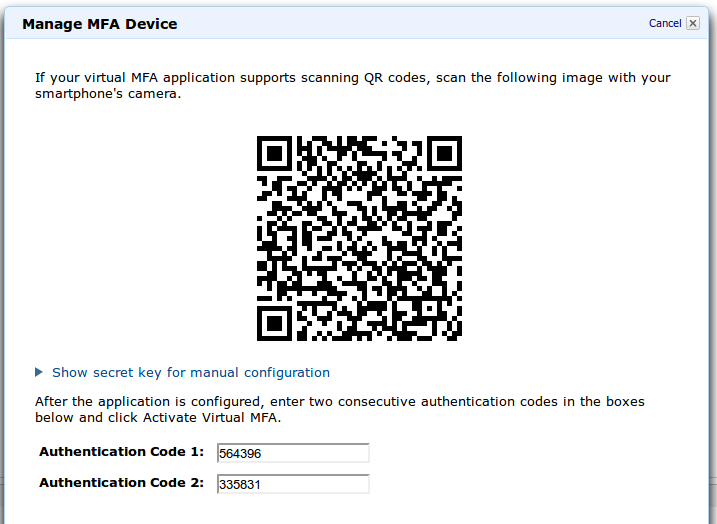Close the dialog with the X icon

(x=693, y=23)
